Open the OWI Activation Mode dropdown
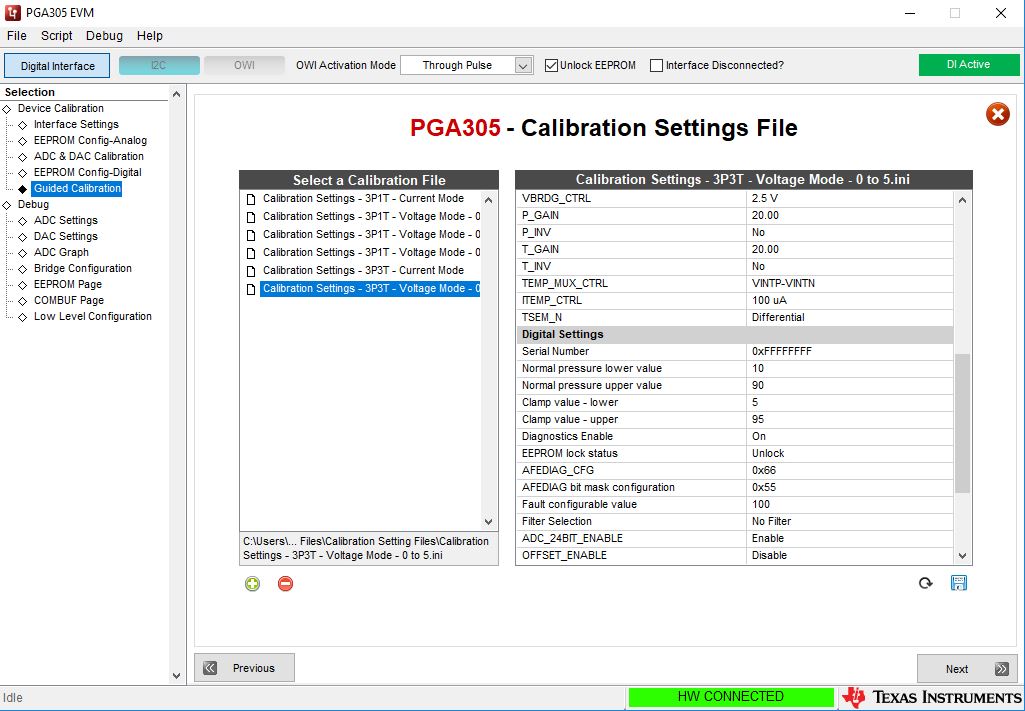Viewport: 1025px width, 711px height. pos(522,65)
